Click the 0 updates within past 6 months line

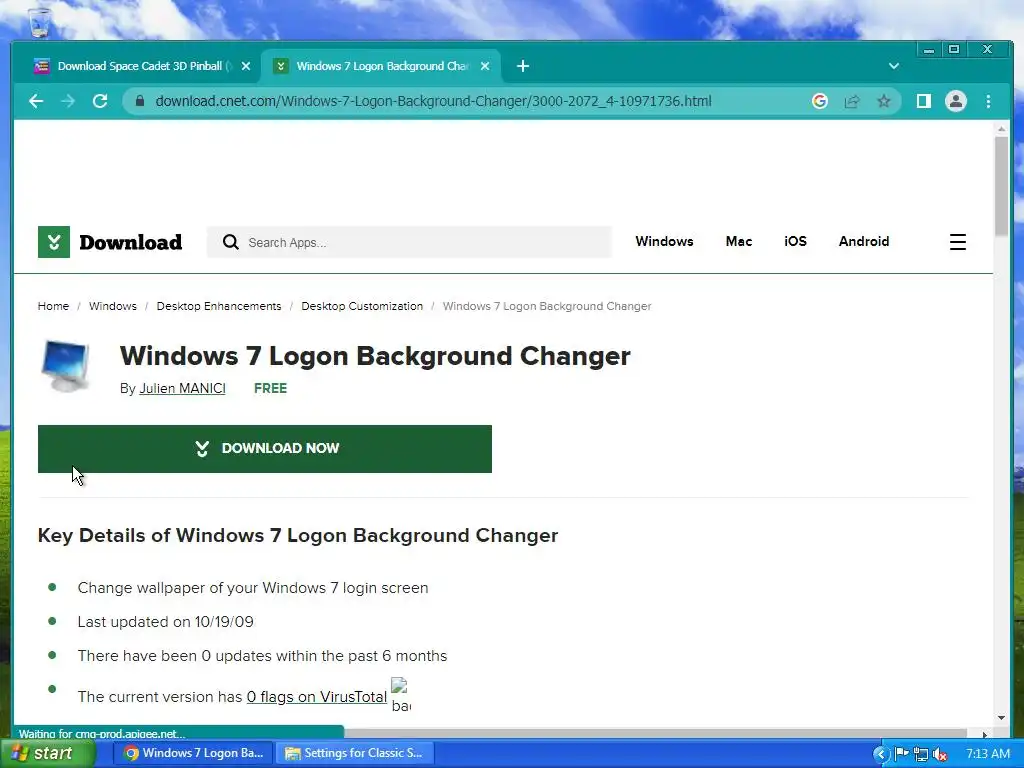263,656
